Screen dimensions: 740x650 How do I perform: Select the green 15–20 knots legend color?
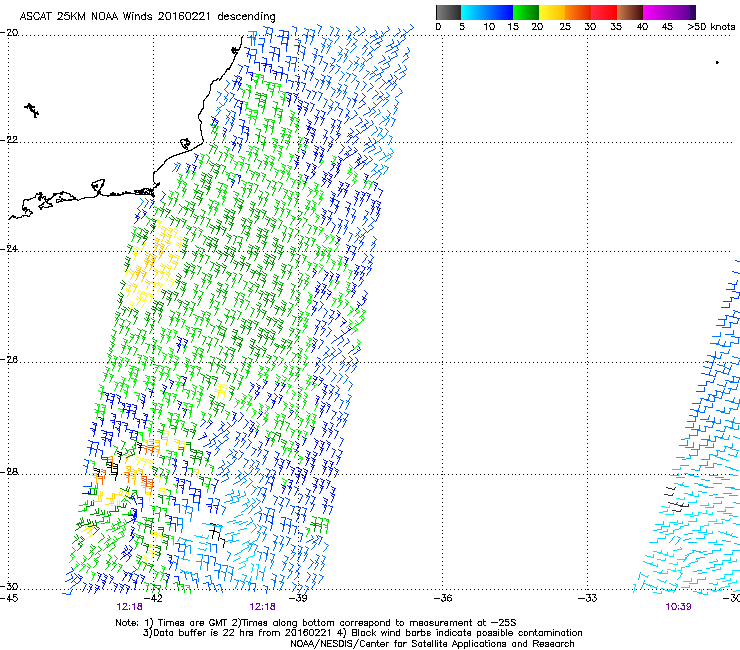click(526, 12)
